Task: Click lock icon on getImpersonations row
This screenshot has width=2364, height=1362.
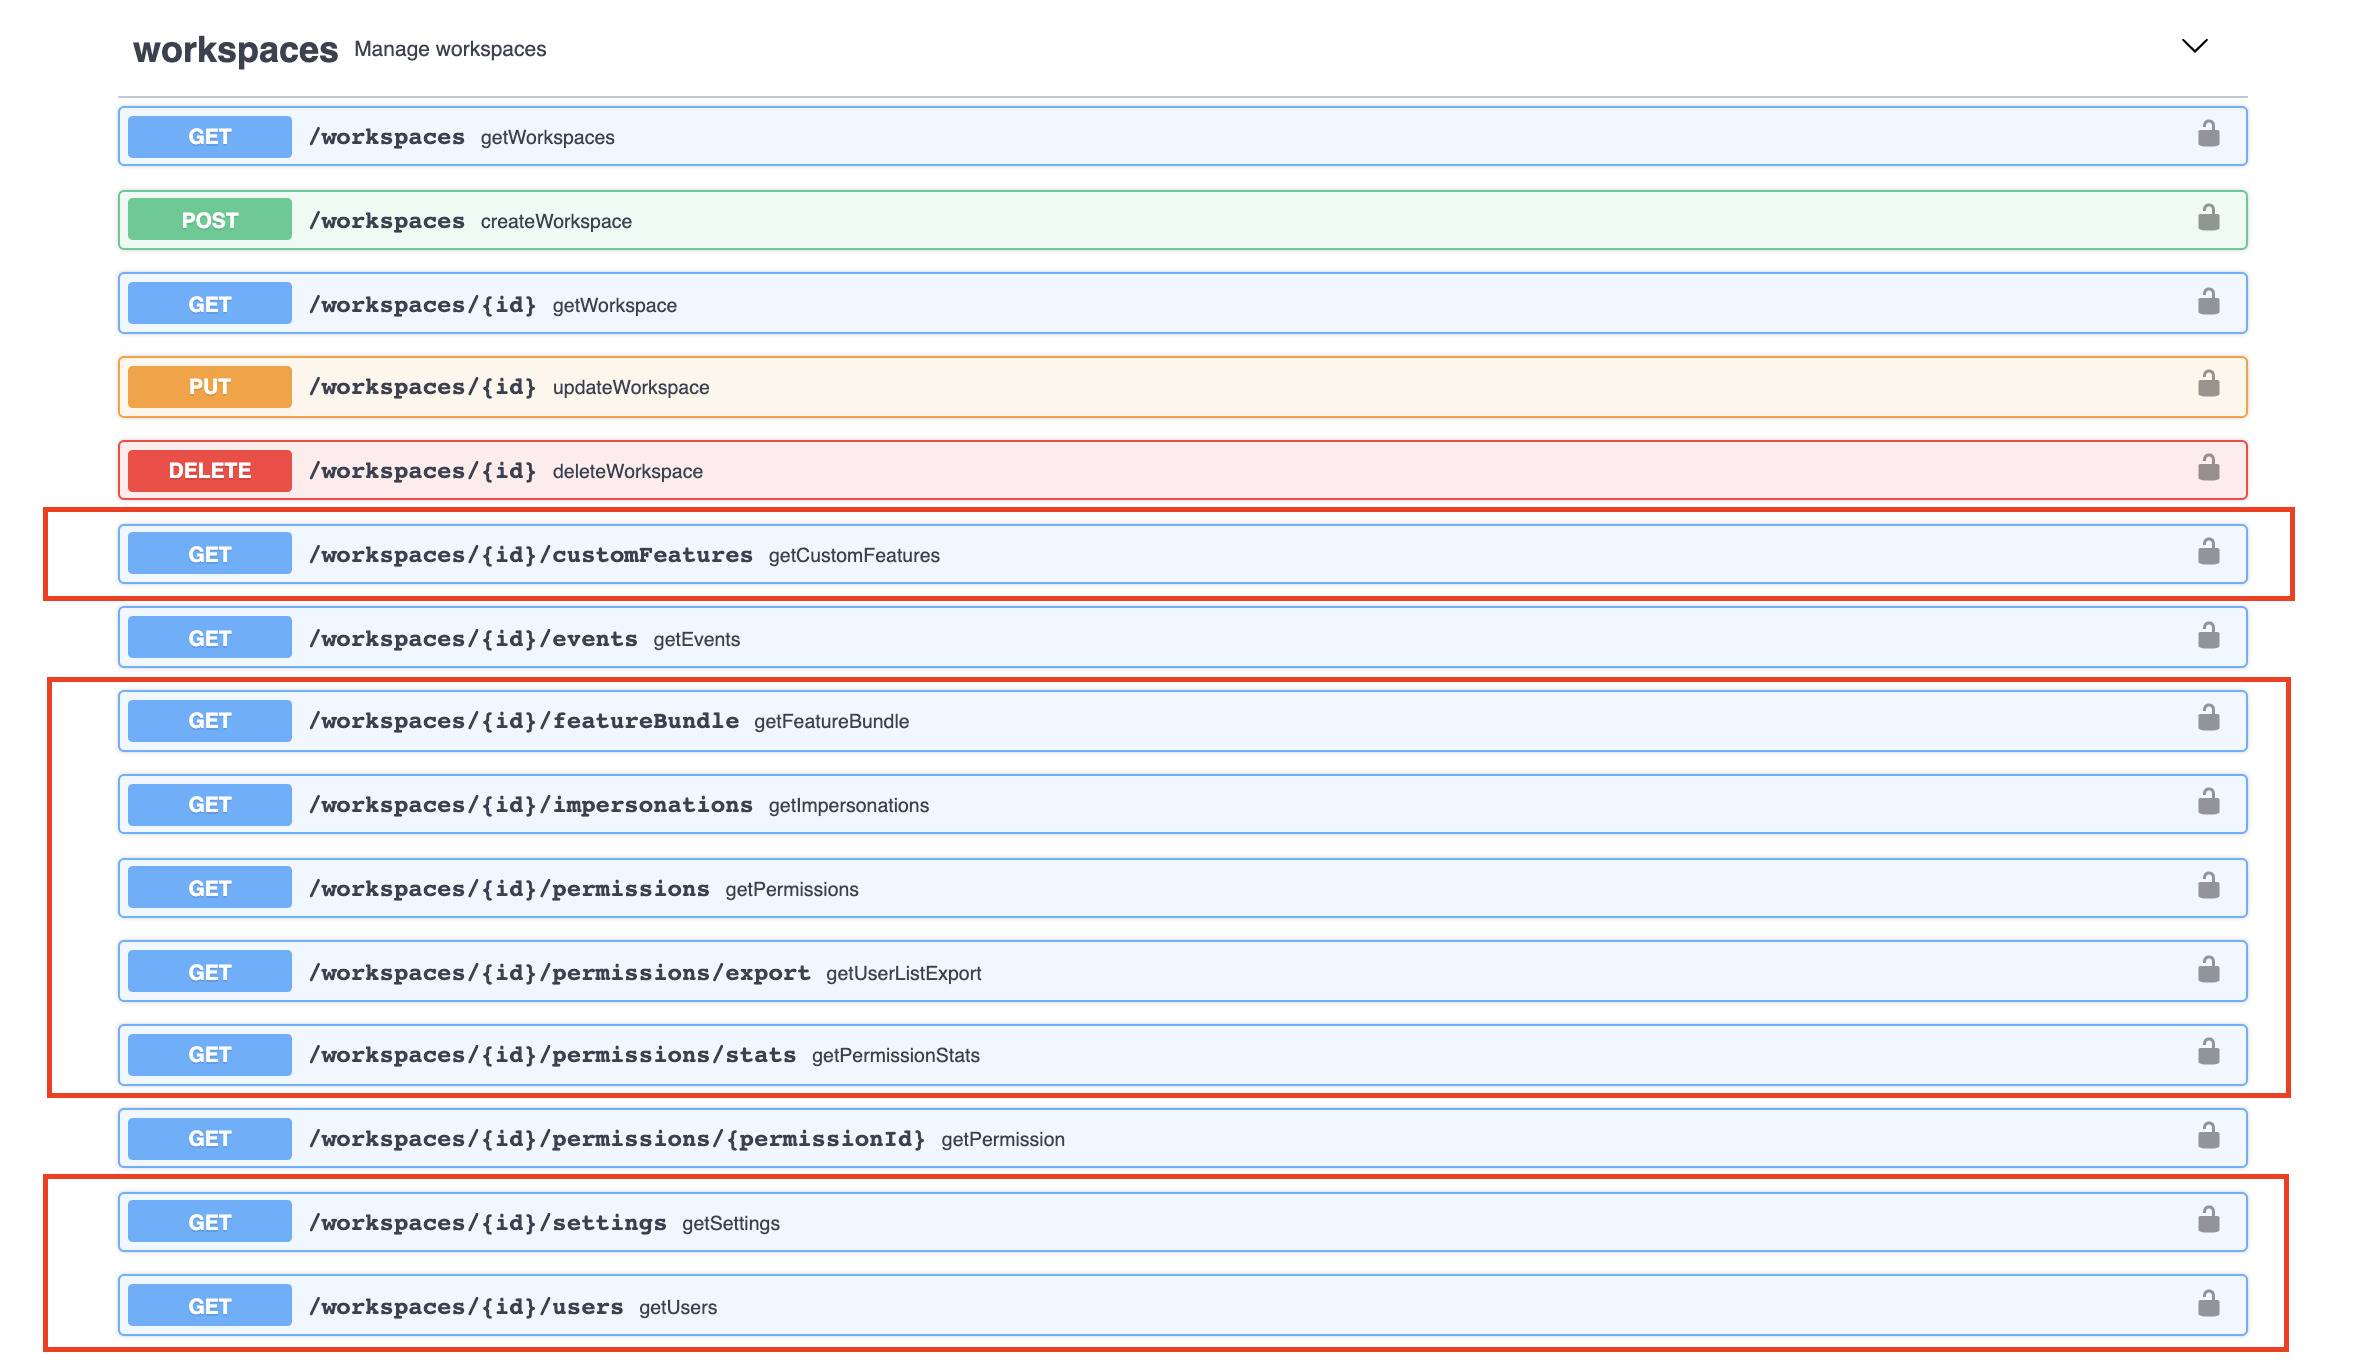Action: [2208, 803]
